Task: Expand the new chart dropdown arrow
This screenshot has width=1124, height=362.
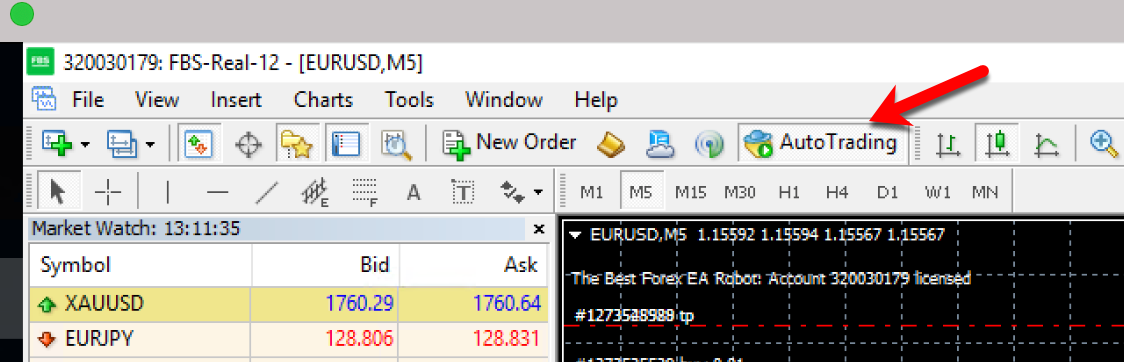Action: click(x=85, y=144)
